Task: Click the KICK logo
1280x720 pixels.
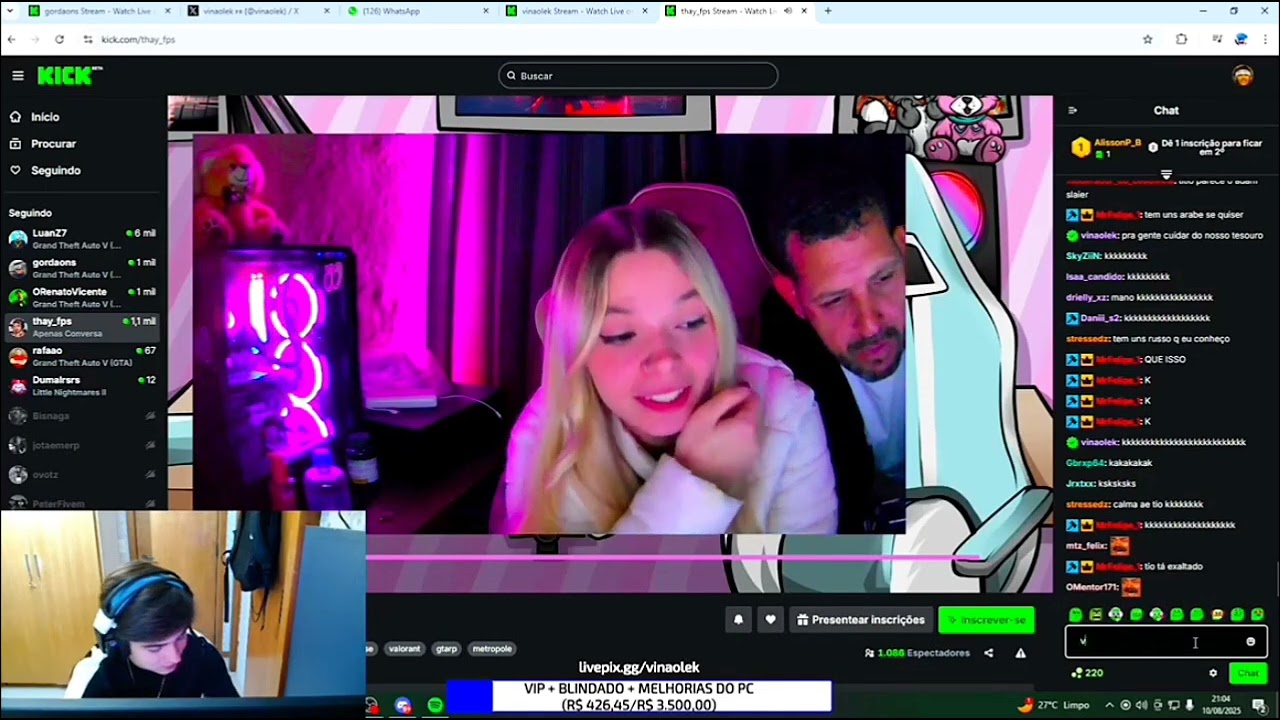Action: [x=69, y=75]
